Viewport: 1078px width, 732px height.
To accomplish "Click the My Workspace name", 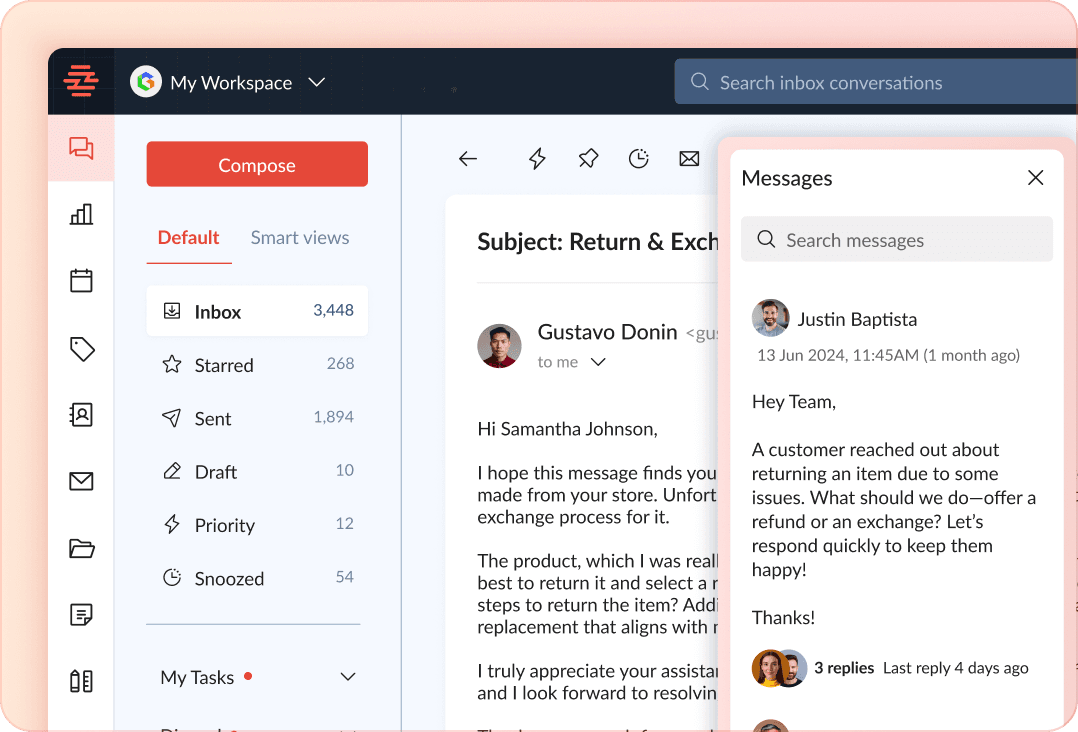I will (x=231, y=82).
